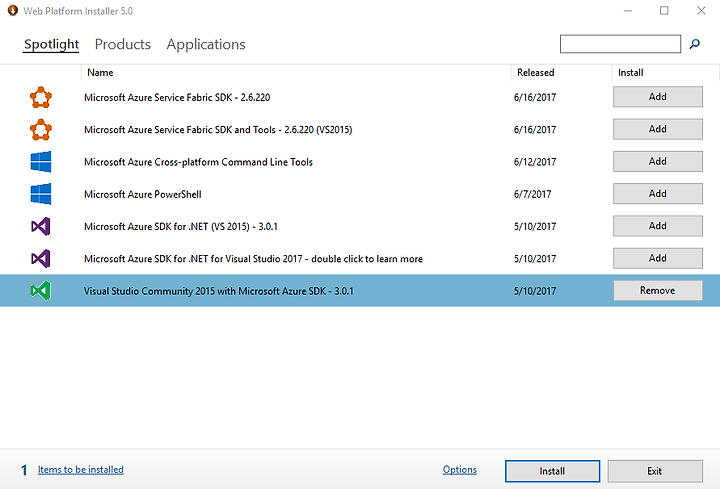This screenshot has height=489, width=720.
Task: Click the Service Fabric SDK and Tools row icon
Action: (41, 129)
